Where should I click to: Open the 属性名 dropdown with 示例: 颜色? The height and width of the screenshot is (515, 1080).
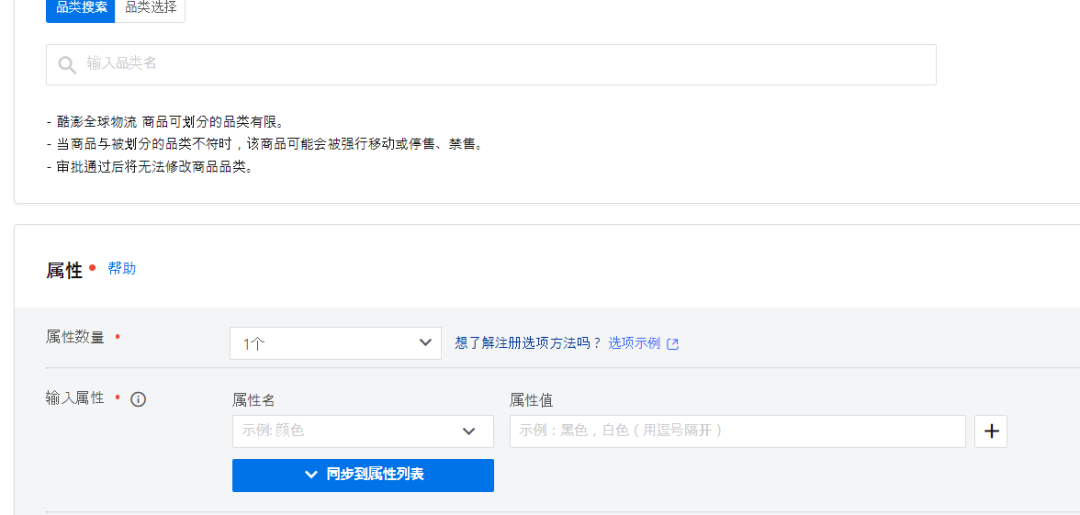pyautogui.click(x=363, y=431)
